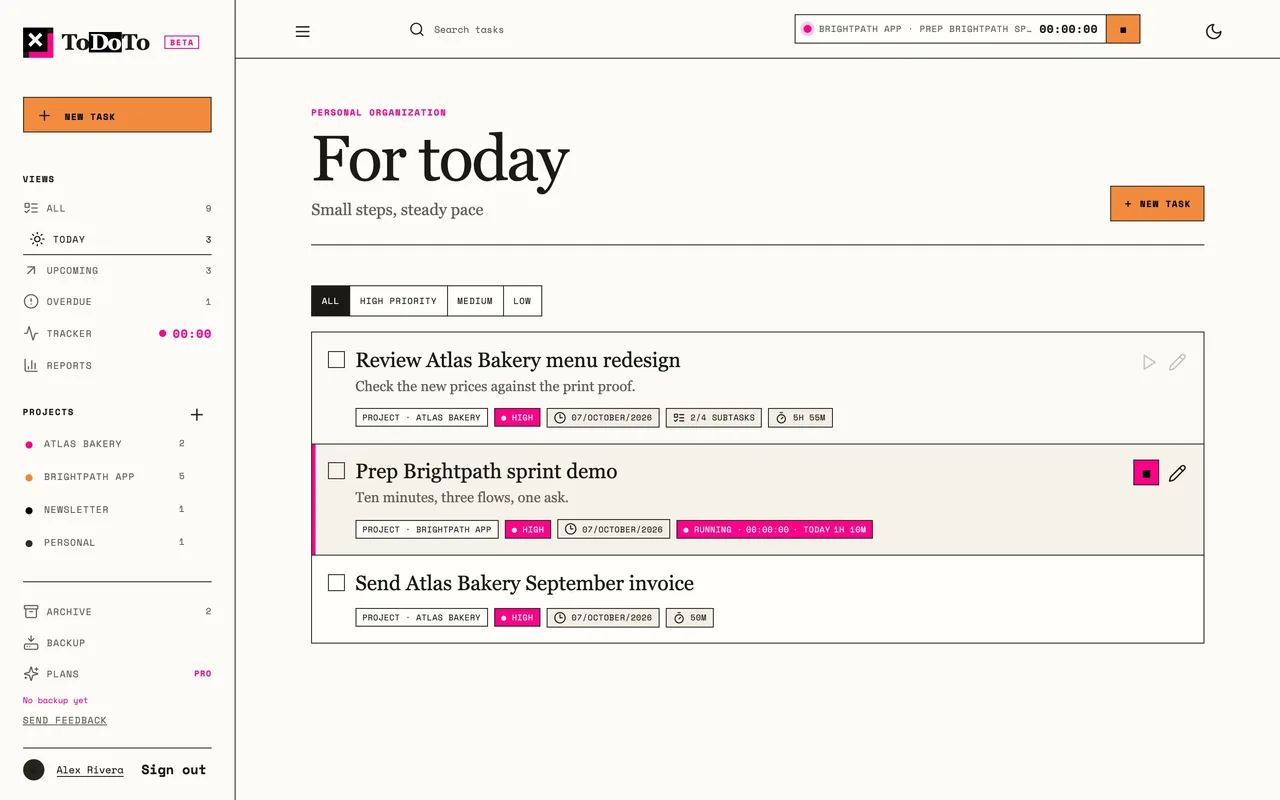The image size is (1280, 800).
Task: Mark Prep Brightpath sprint demo complete
Action: [x=337, y=470]
